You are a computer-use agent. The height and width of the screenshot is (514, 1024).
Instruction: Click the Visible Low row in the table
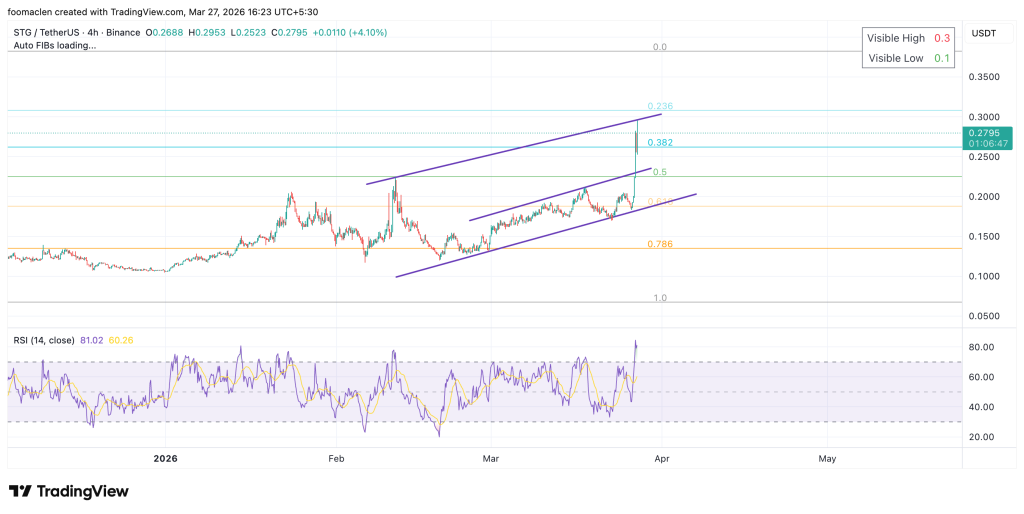click(908, 58)
